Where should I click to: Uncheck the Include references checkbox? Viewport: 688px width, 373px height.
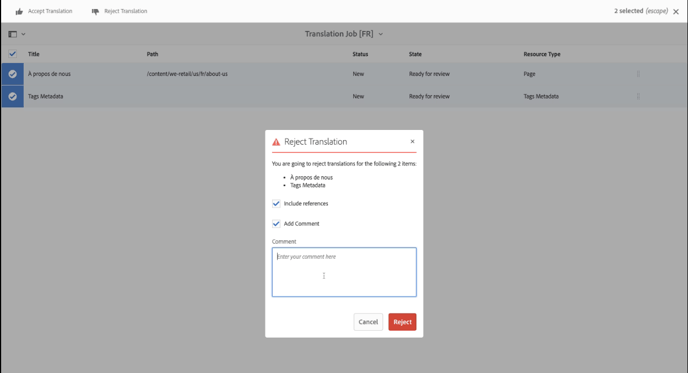[x=276, y=204]
